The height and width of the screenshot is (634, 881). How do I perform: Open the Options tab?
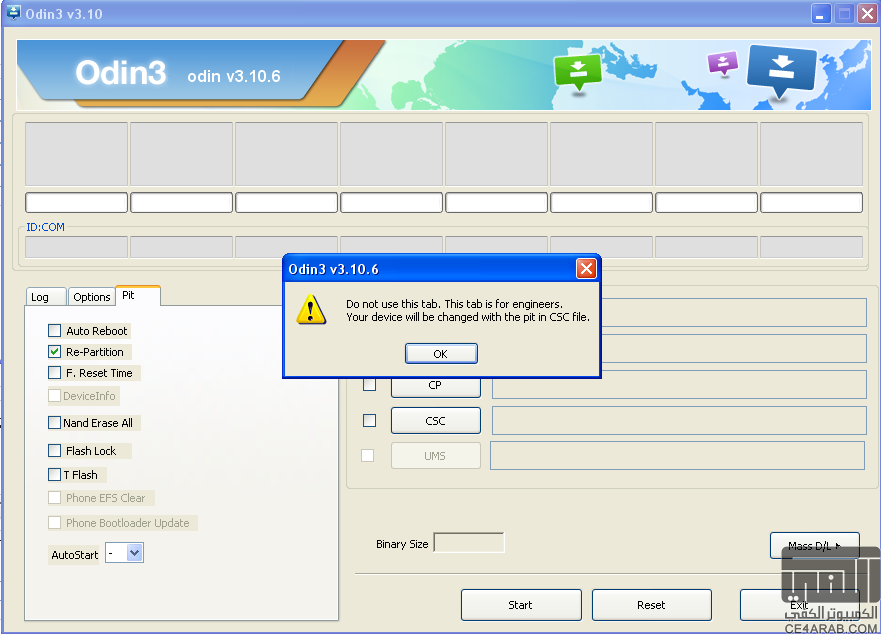pyautogui.click(x=92, y=297)
